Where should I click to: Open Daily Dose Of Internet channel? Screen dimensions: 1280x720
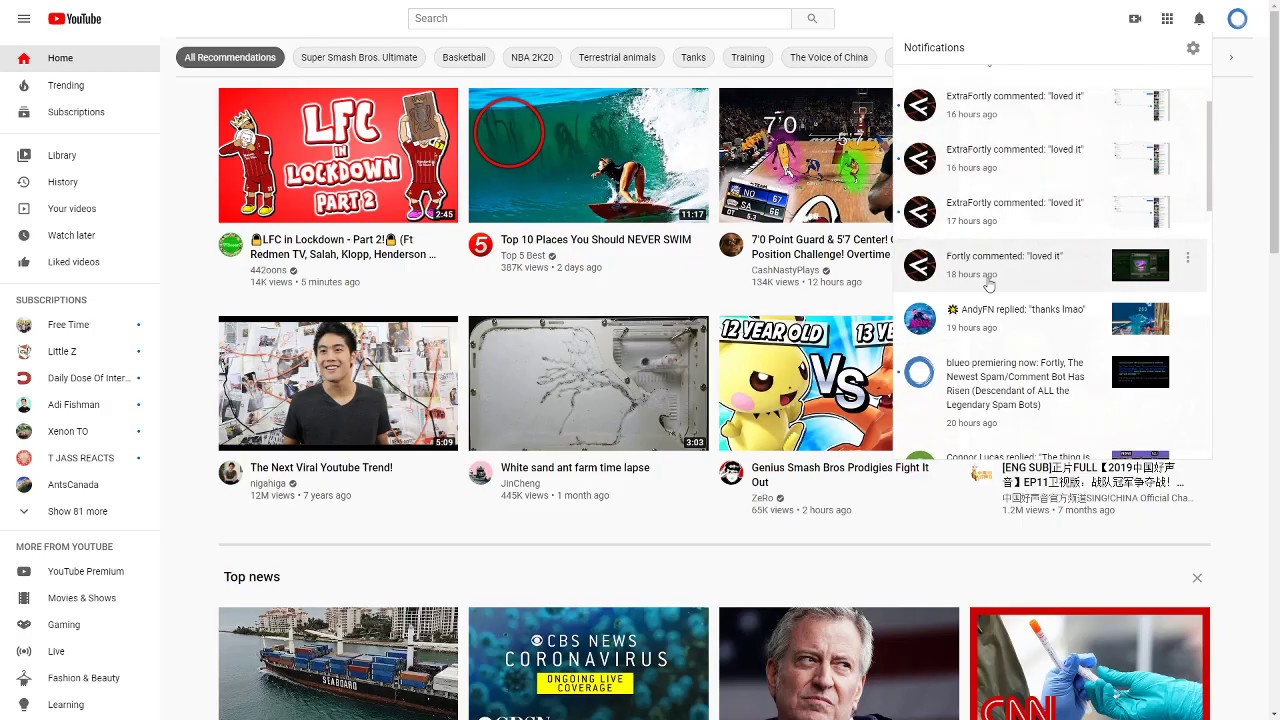click(80, 378)
